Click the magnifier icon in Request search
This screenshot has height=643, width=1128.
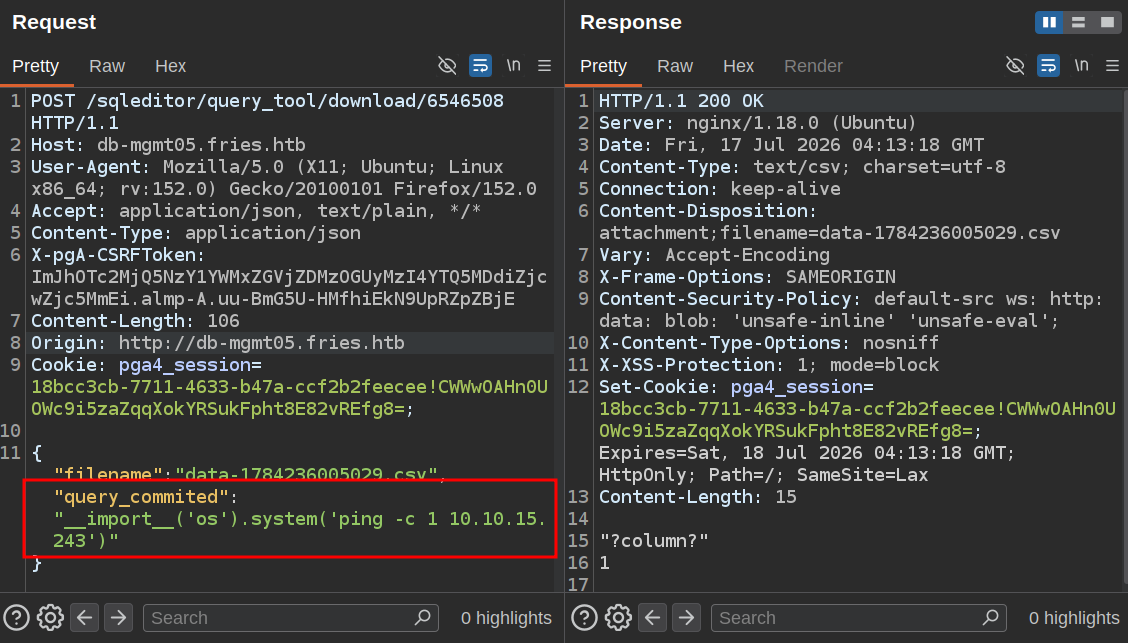pyautogui.click(x=423, y=617)
